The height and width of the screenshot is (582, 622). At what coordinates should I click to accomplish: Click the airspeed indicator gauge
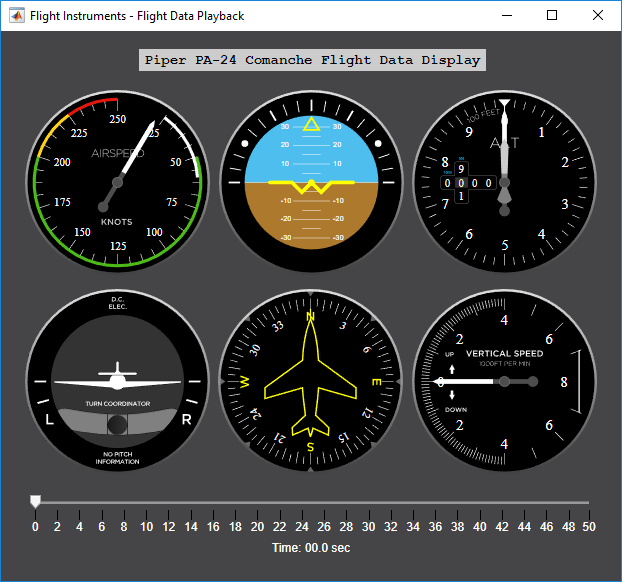click(x=117, y=182)
